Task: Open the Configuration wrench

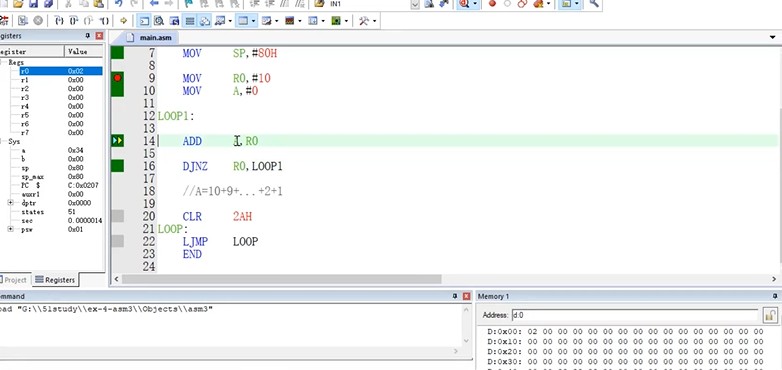Action: [594, 4]
